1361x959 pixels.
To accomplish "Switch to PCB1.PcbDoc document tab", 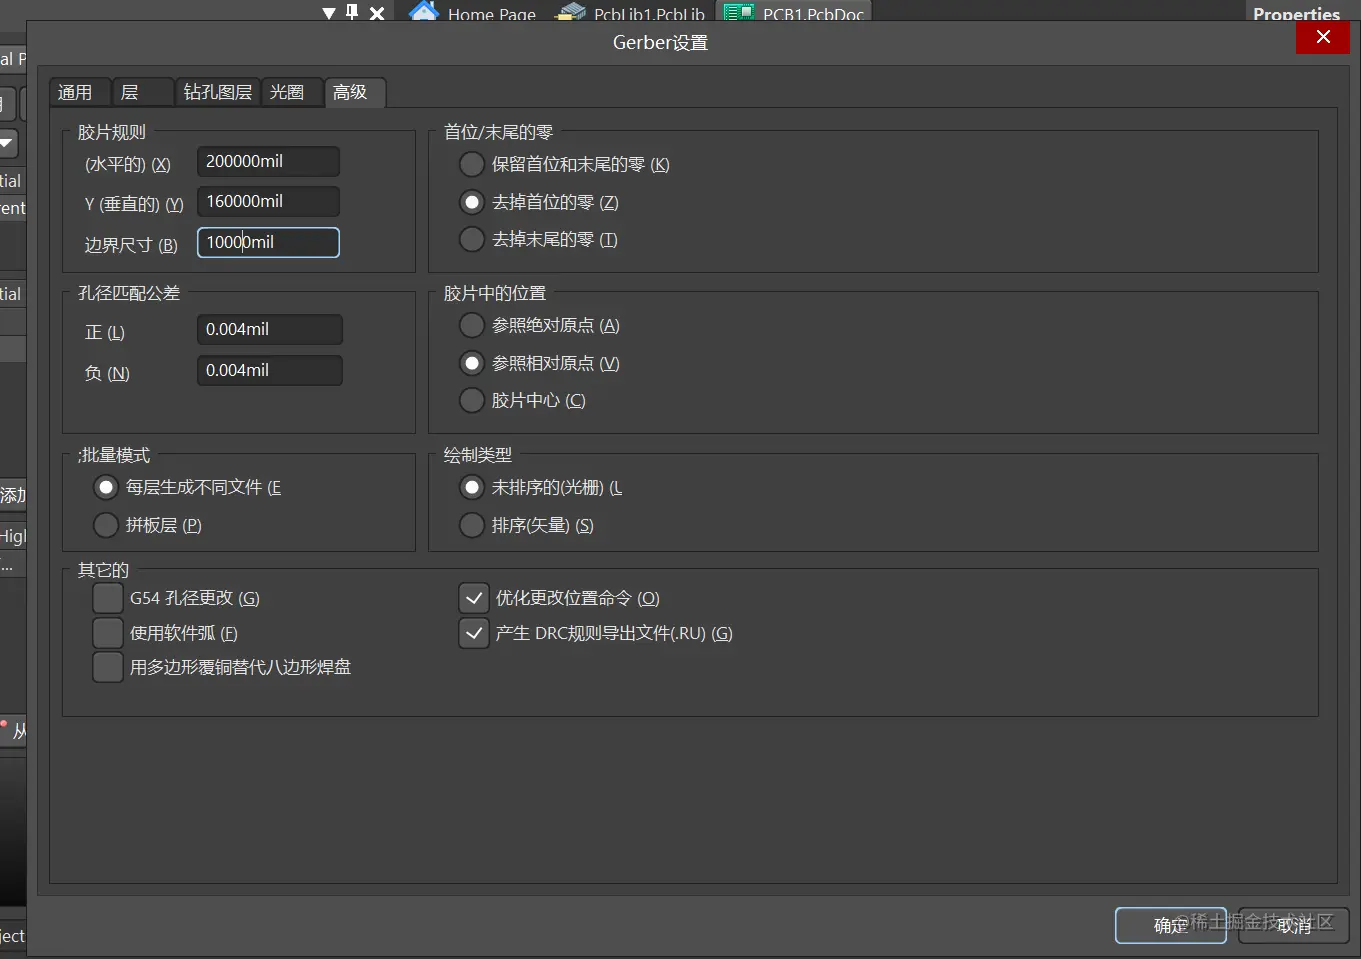I will (795, 12).
